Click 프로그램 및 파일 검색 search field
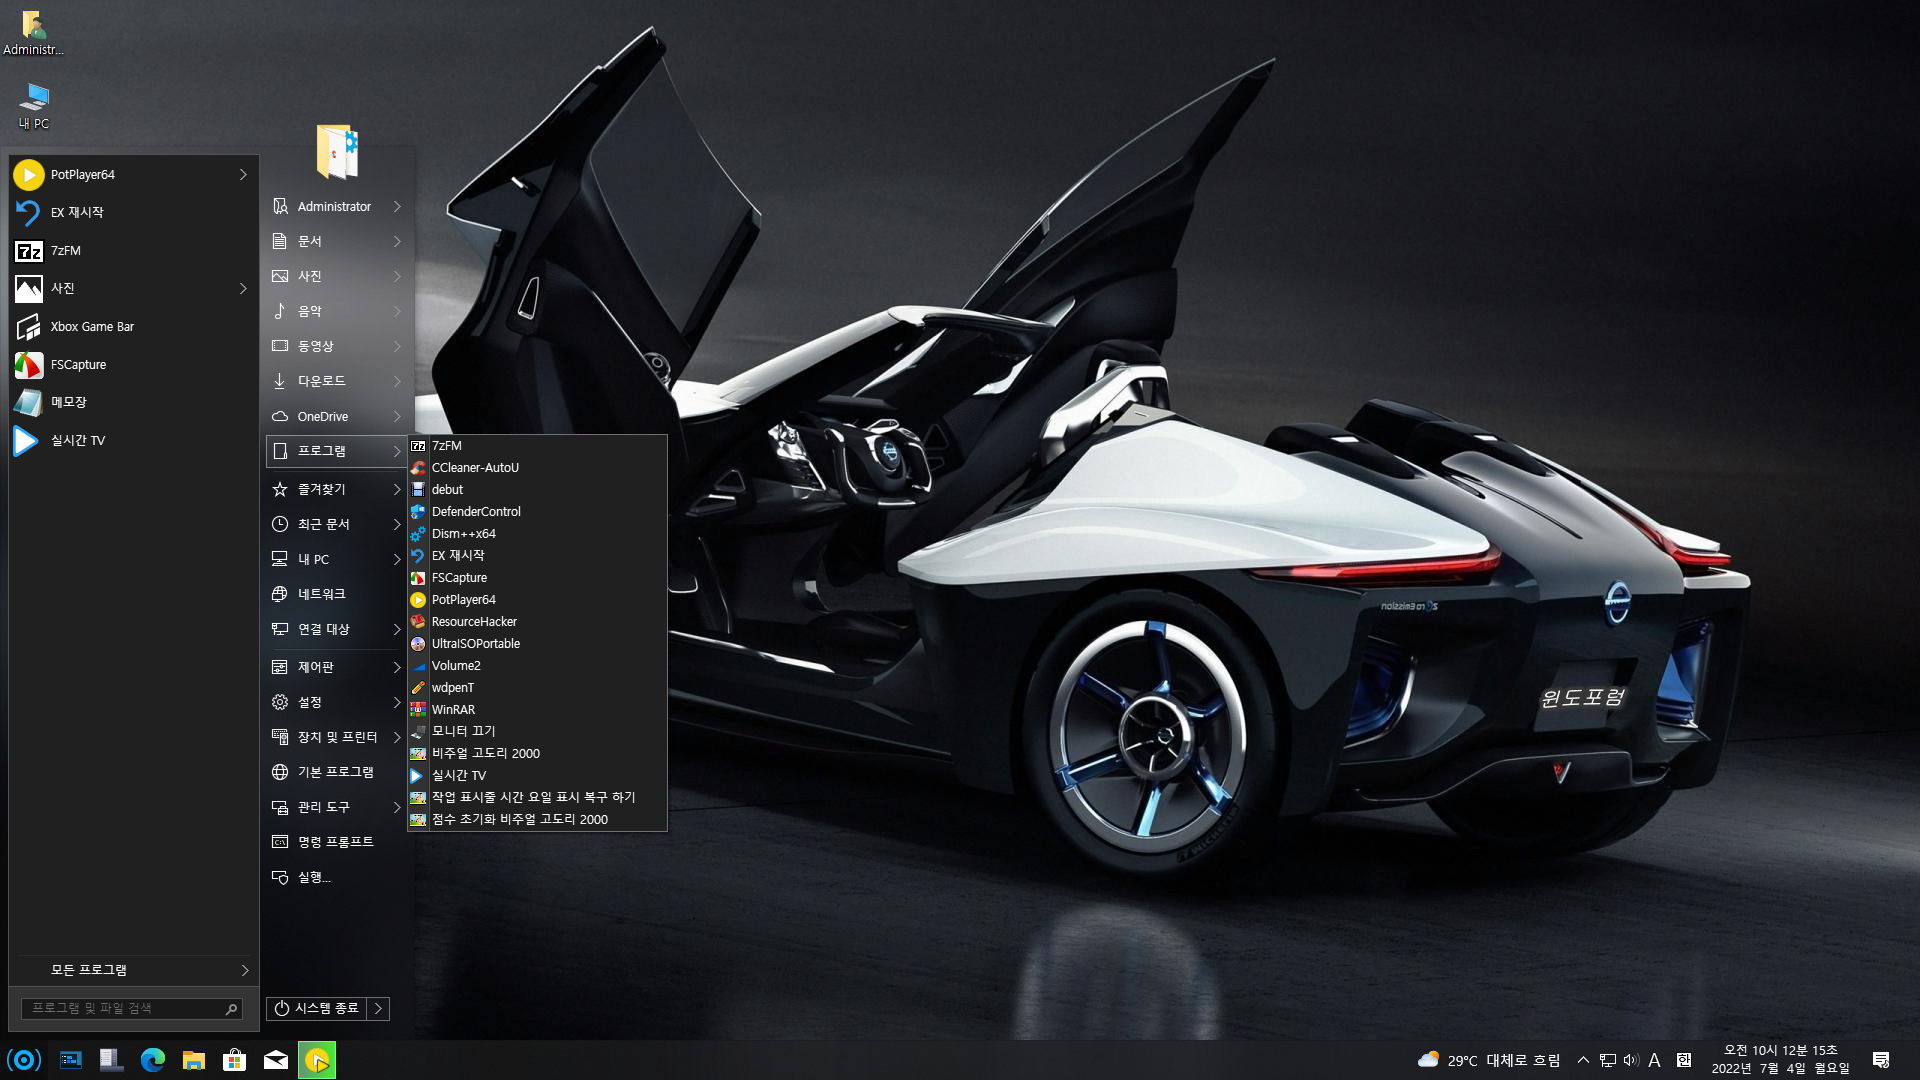This screenshot has width=1920, height=1080. [132, 1009]
